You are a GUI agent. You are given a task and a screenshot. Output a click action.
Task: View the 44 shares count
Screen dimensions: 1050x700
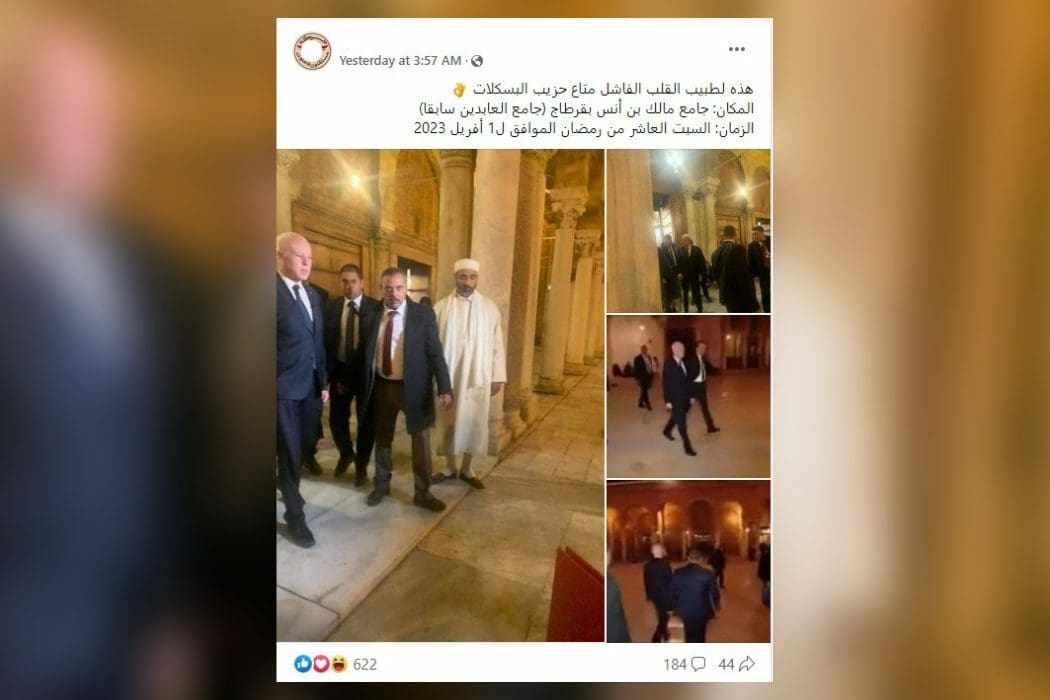(726, 664)
